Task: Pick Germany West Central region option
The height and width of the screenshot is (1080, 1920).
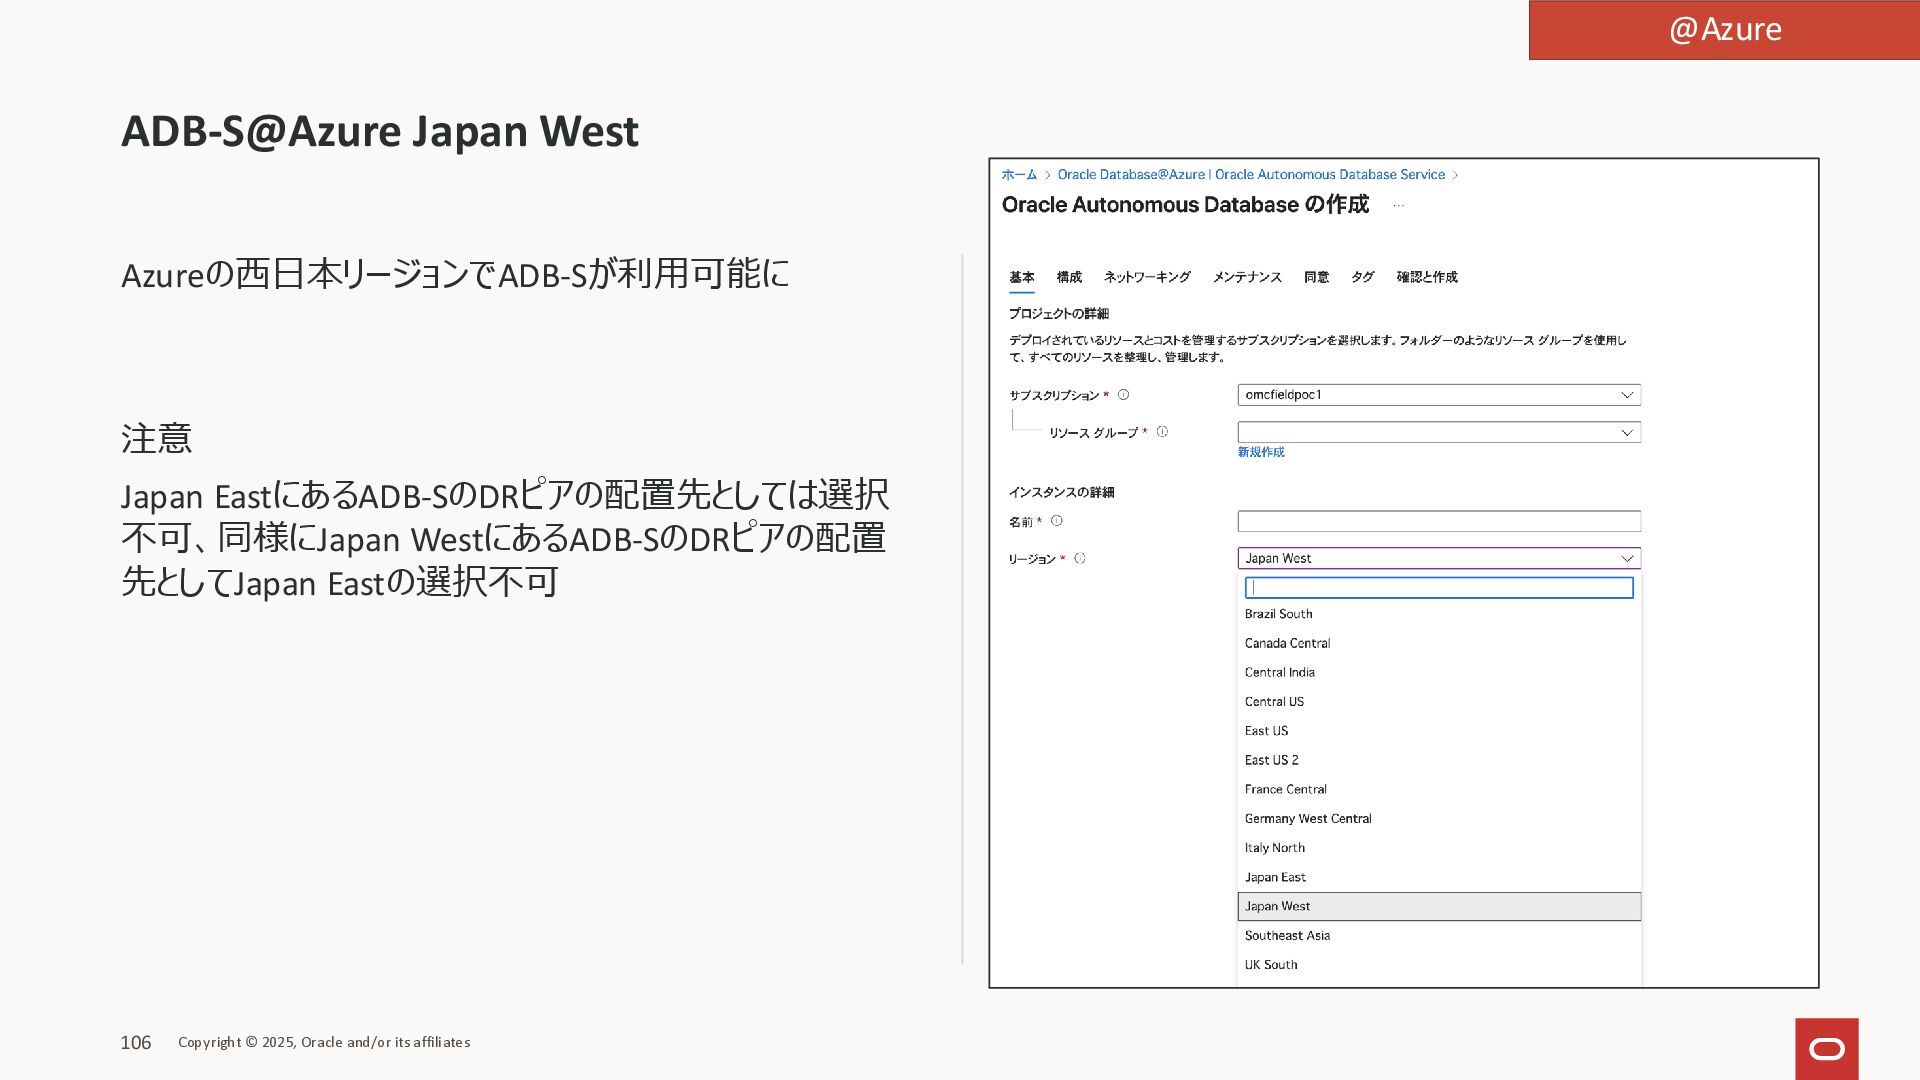Action: tap(1307, 819)
